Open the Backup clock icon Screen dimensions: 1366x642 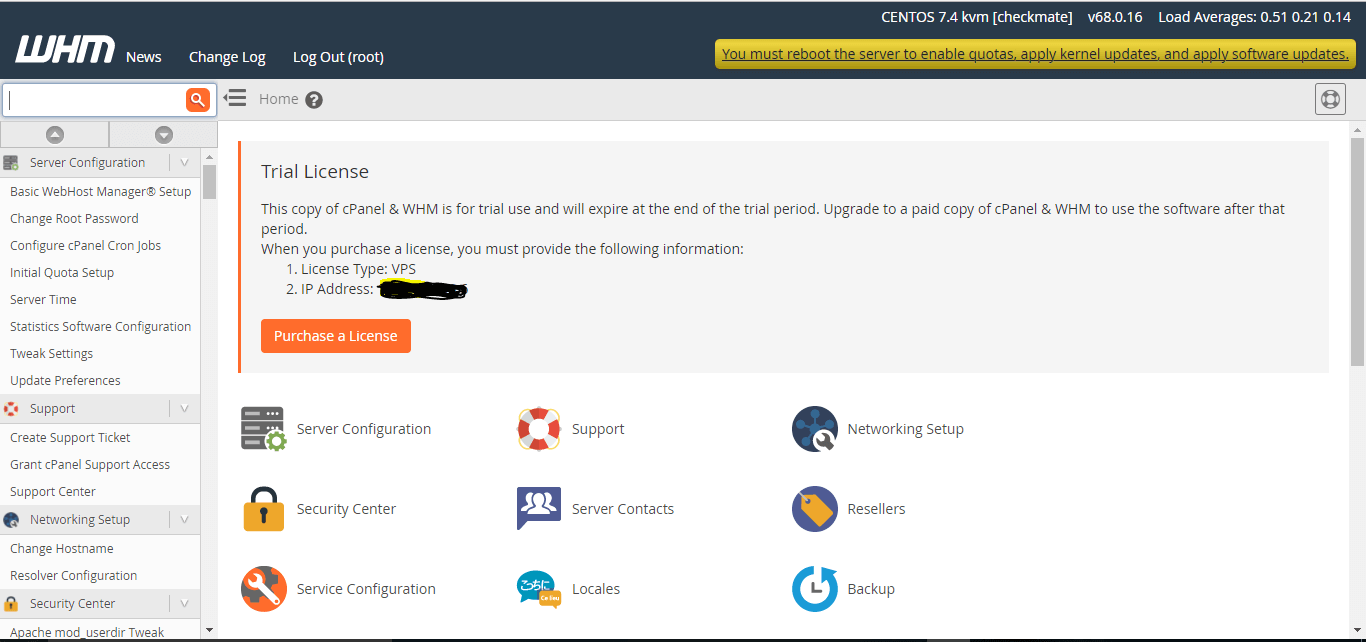click(814, 589)
